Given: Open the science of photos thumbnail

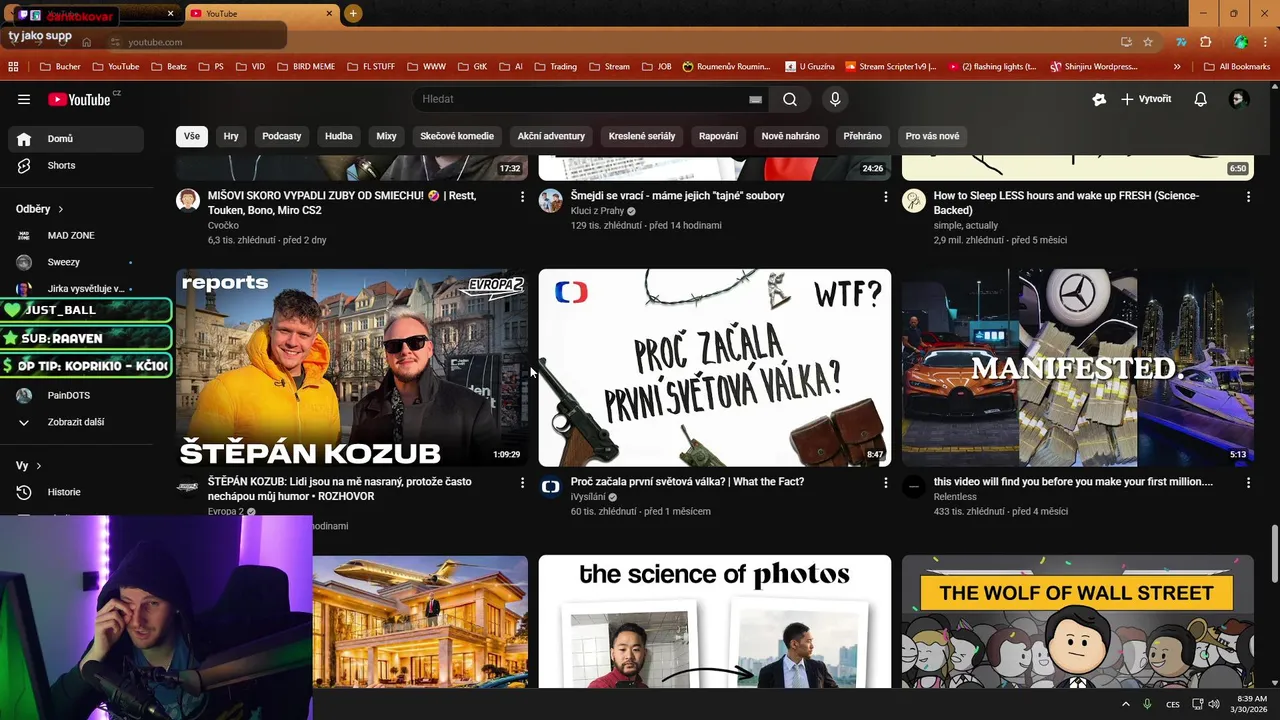Looking at the screenshot, I should coord(715,622).
